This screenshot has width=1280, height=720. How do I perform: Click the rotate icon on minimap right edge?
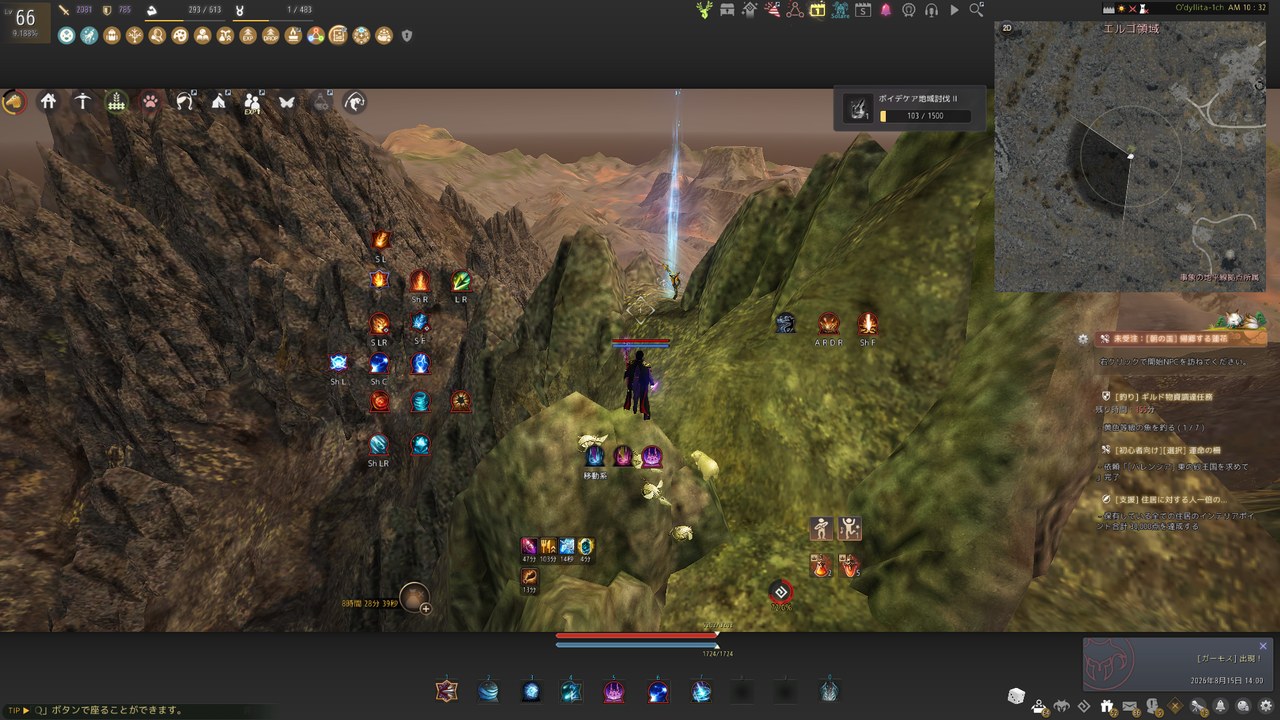tap(1261, 86)
